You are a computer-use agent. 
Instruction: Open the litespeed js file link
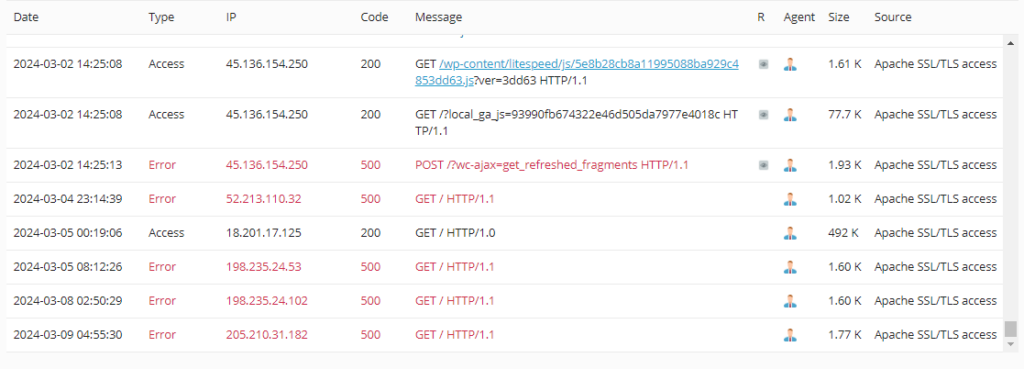coord(577,72)
